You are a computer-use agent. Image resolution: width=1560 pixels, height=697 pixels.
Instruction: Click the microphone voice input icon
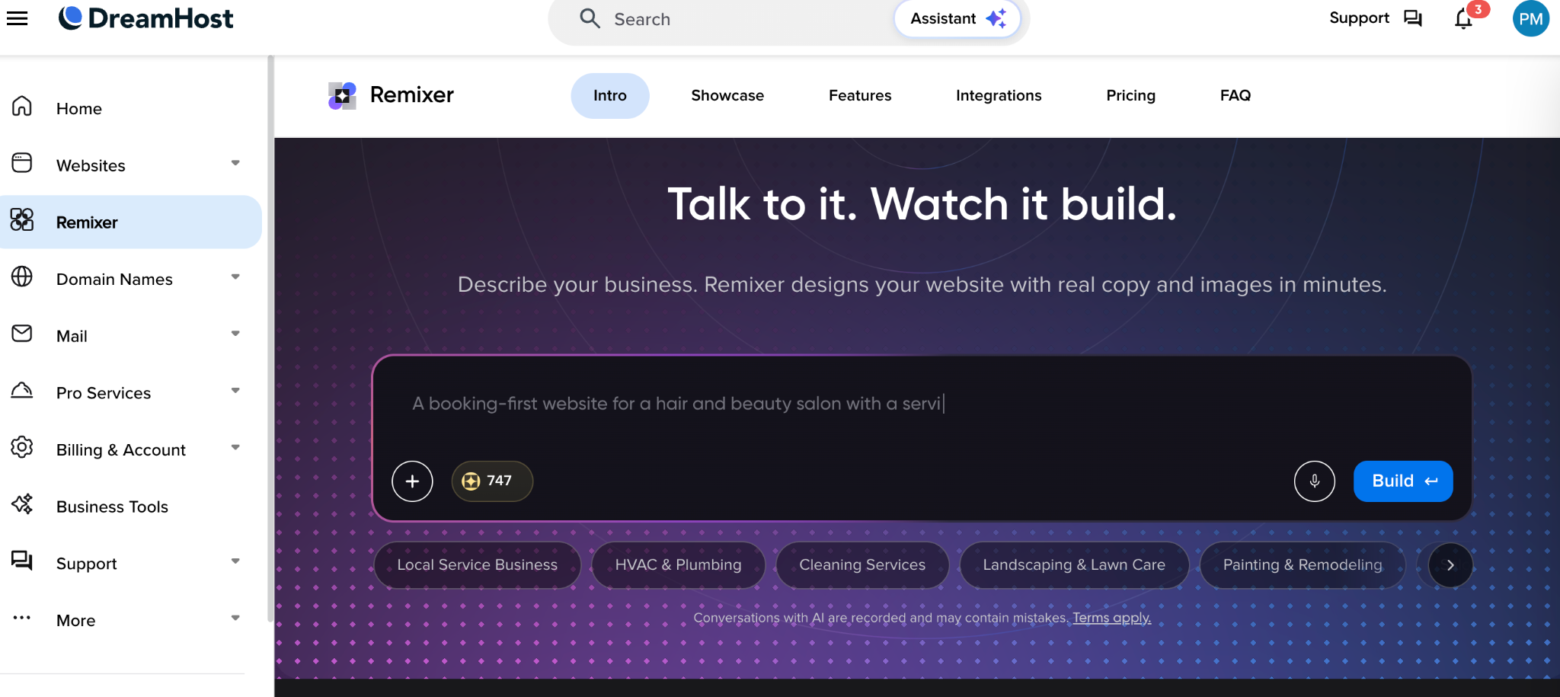(x=1314, y=481)
